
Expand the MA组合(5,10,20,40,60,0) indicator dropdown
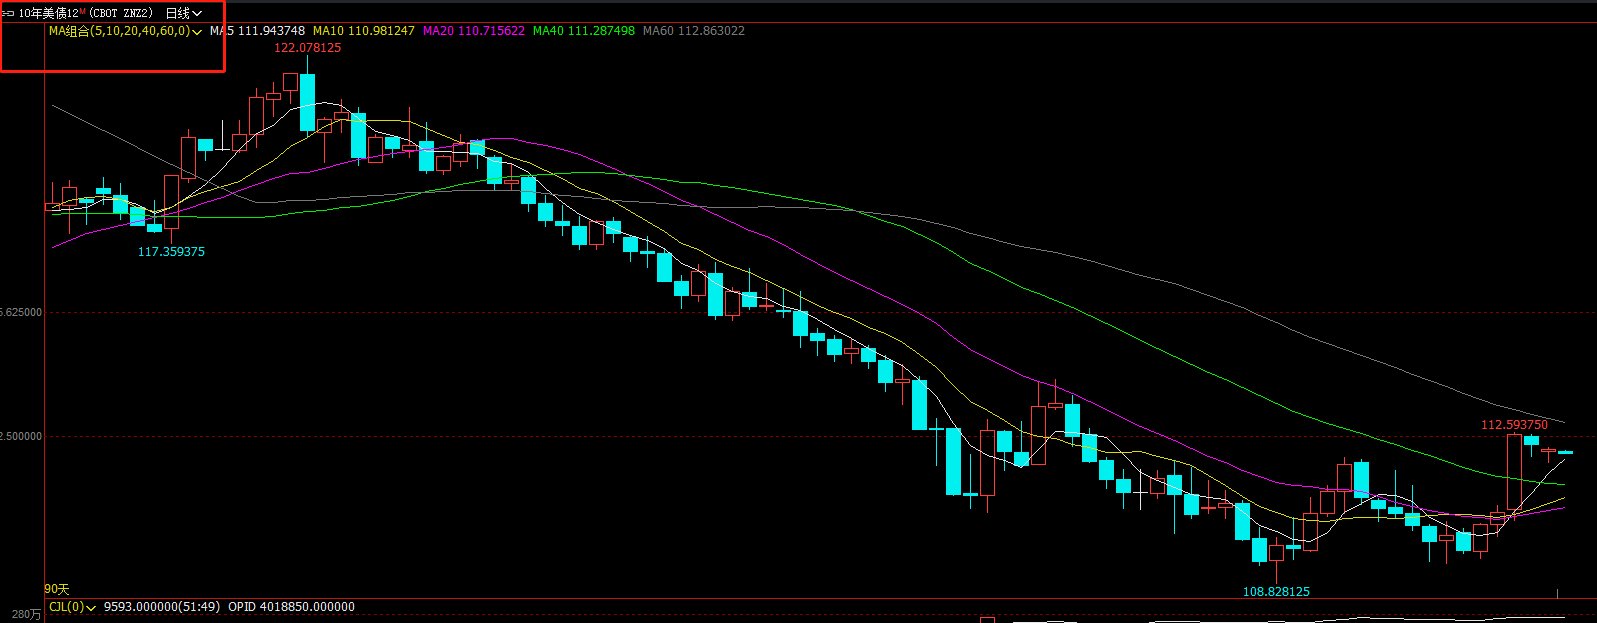coord(126,31)
